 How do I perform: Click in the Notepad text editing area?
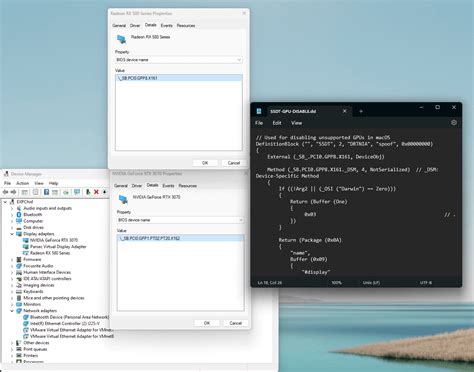pyautogui.click(x=356, y=203)
